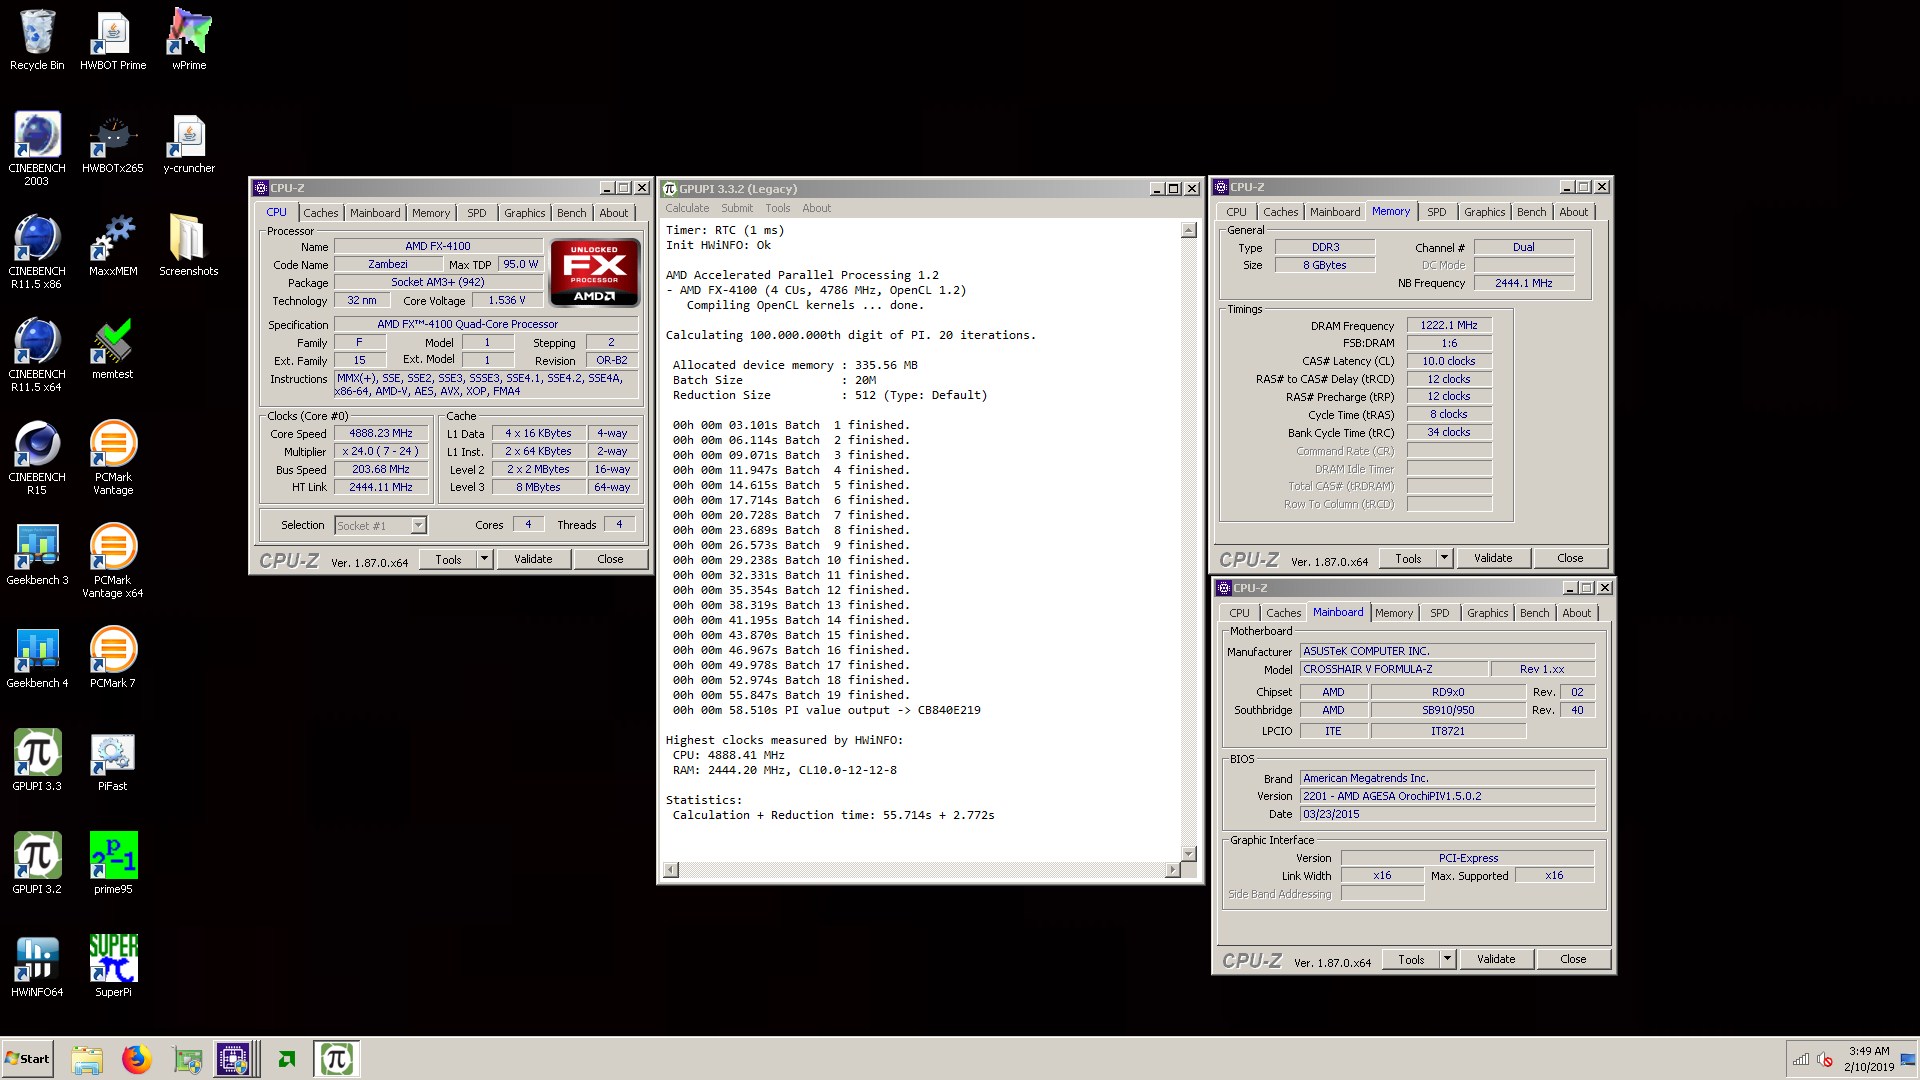
Task: Click Close in left CPU-Z window
Action: (610, 559)
